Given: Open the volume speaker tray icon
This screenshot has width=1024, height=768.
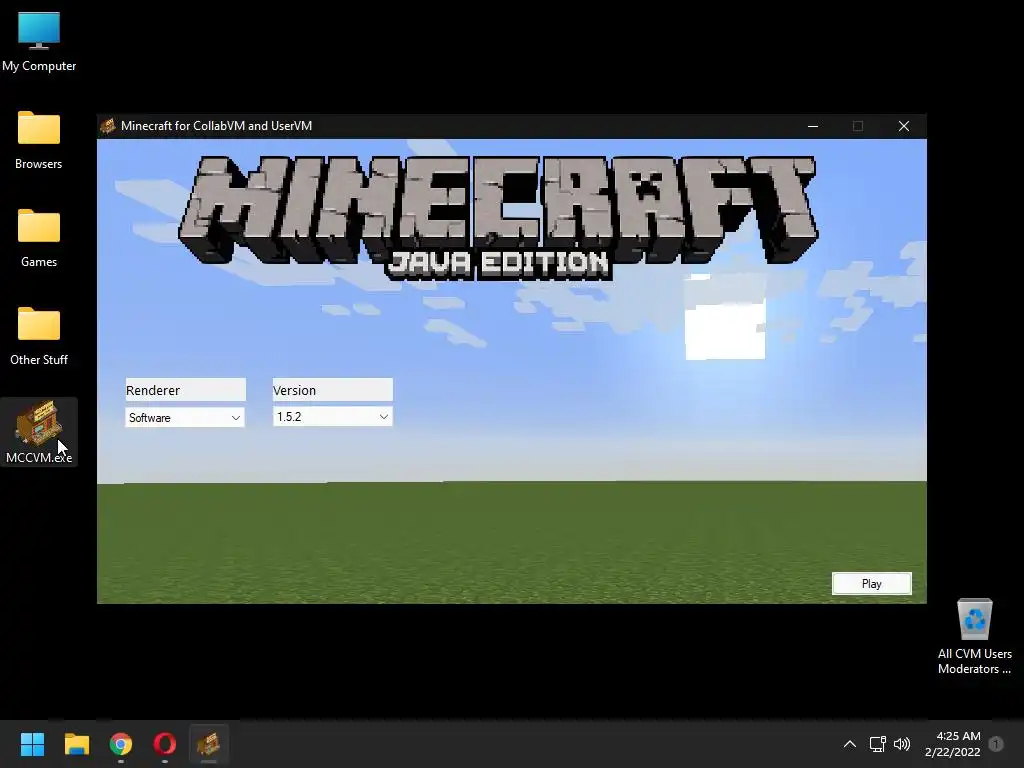Looking at the screenshot, I should 902,744.
